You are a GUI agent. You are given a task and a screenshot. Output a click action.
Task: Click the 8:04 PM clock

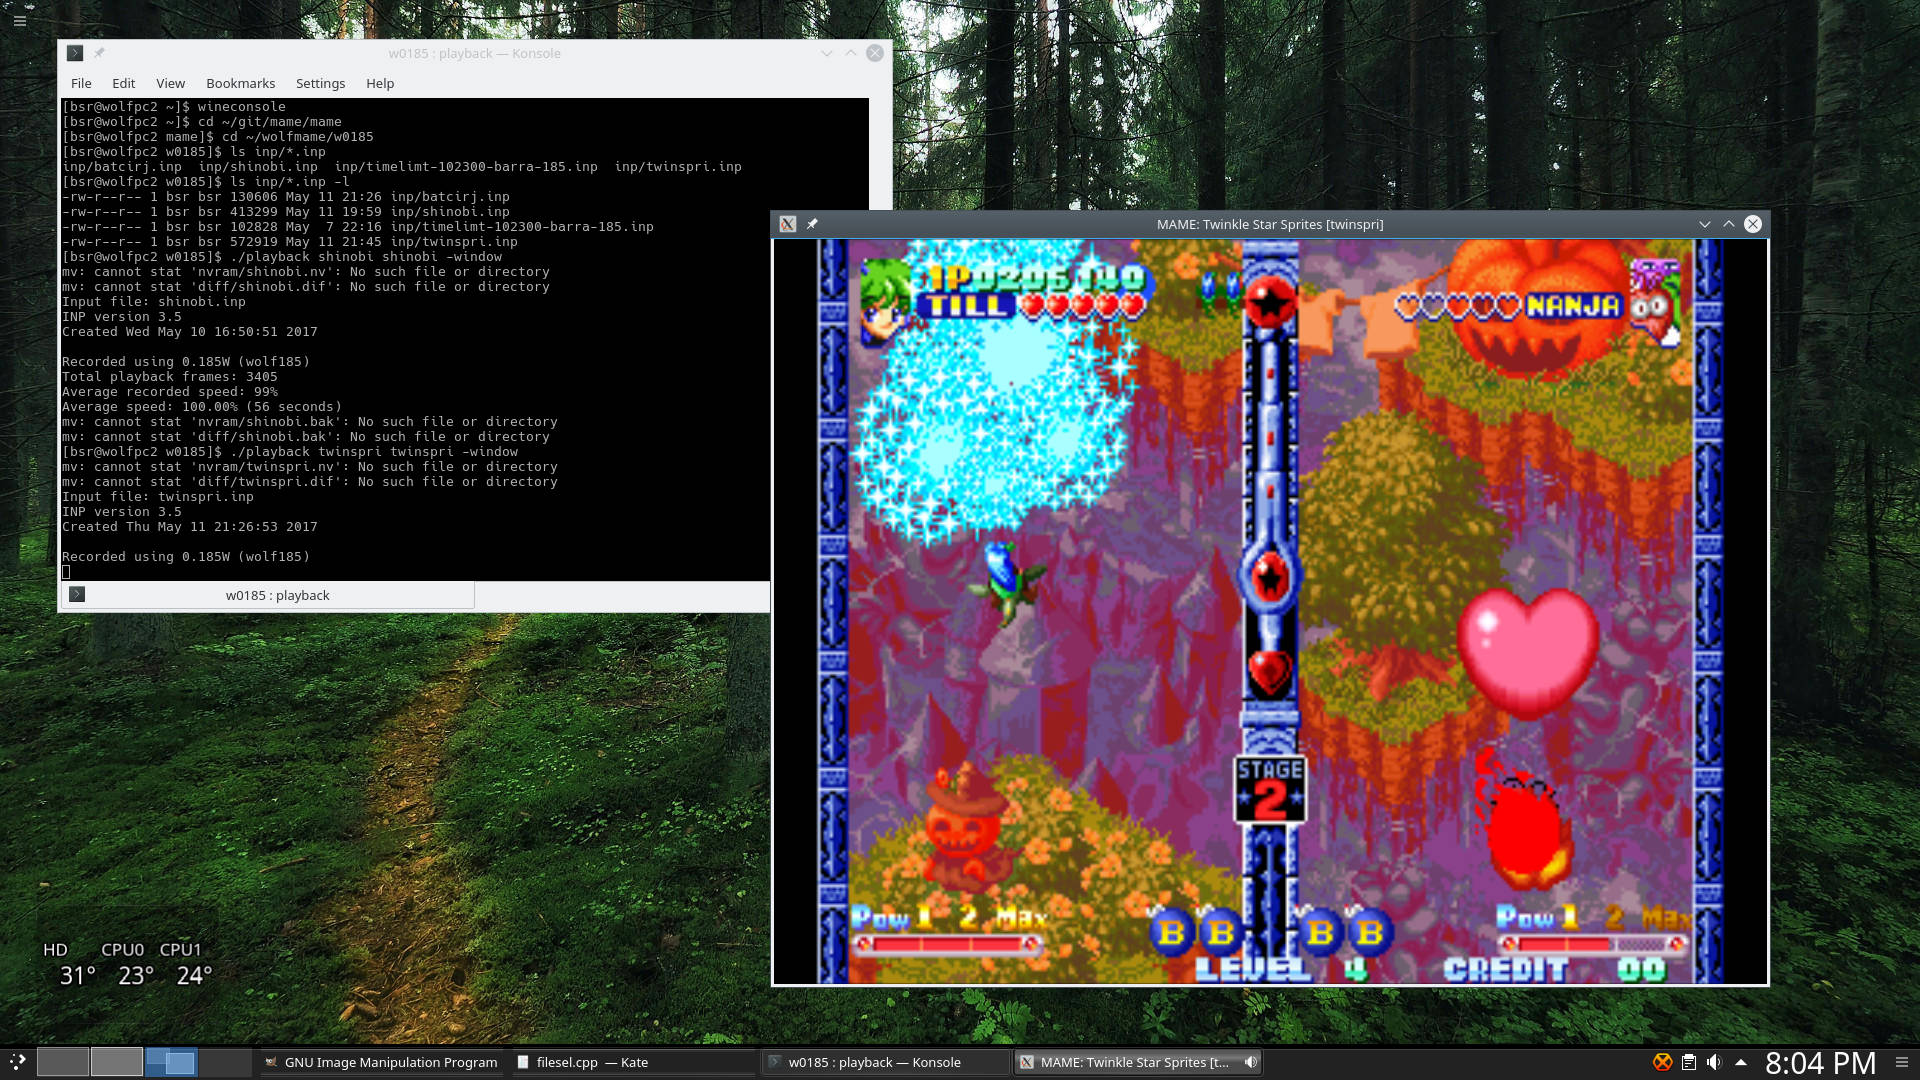tap(1820, 1062)
